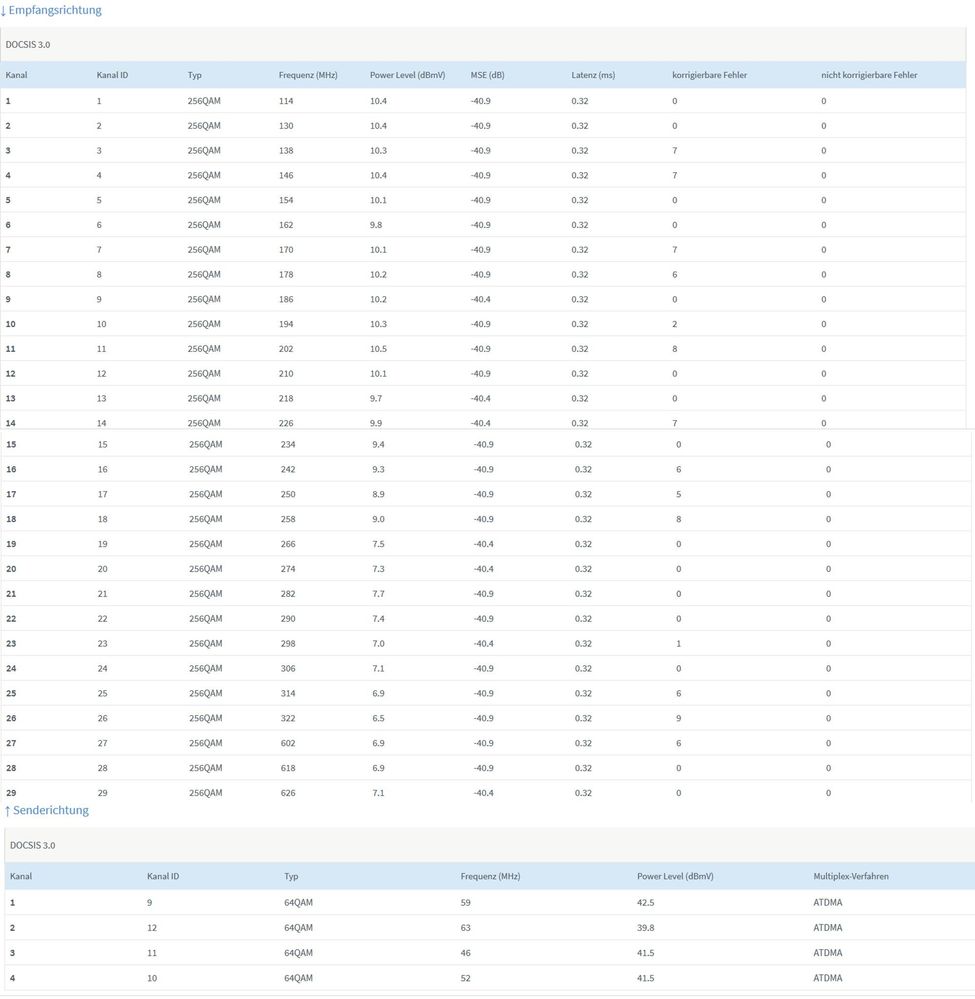Click the 242 frequency value

[288, 470]
